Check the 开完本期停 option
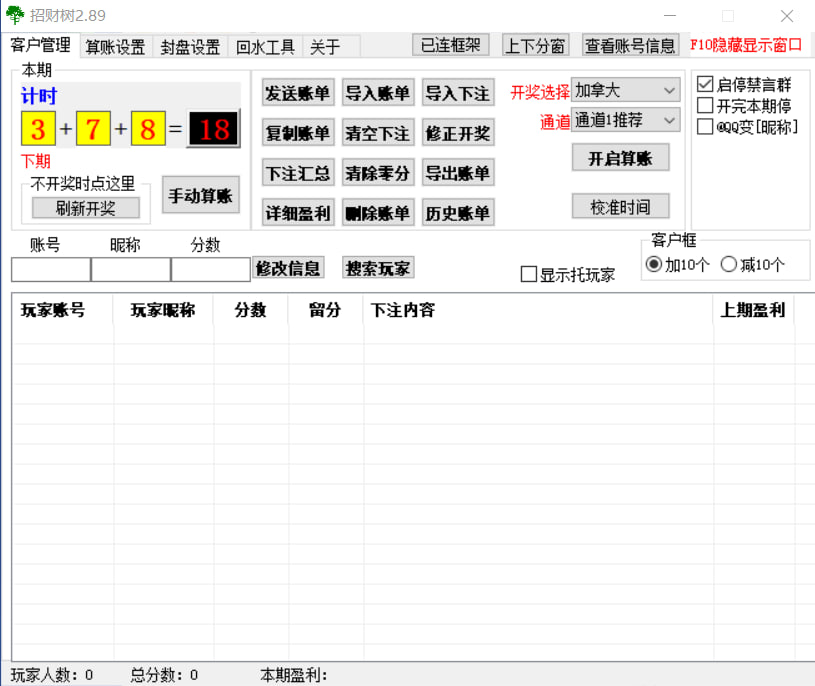 [705, 106]
